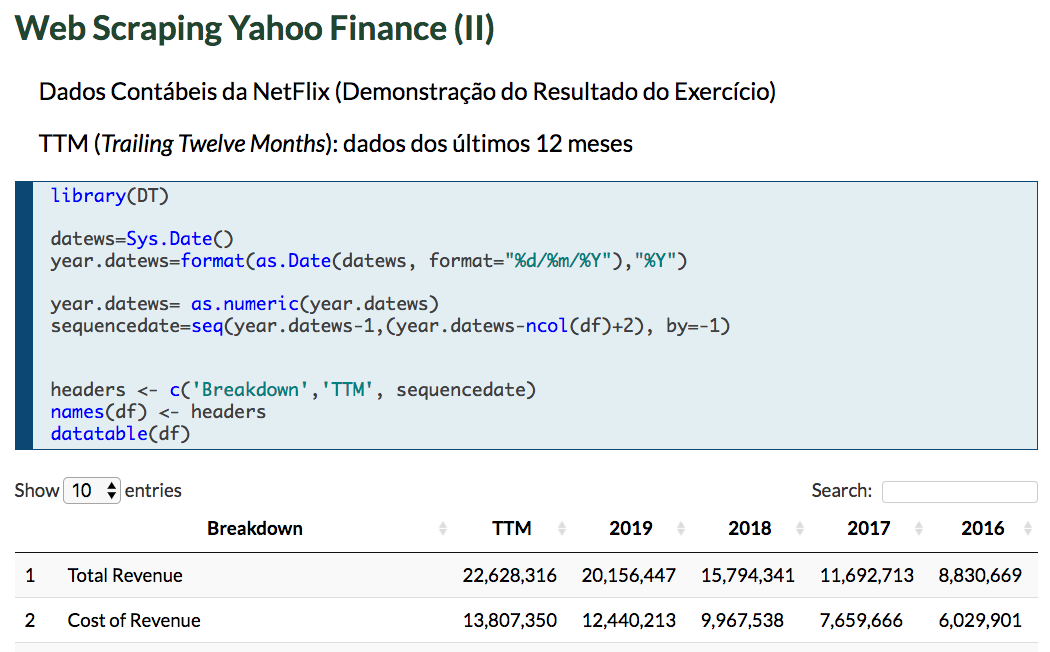
Task: Click the 2019 column header text
Action: (631, 529)
